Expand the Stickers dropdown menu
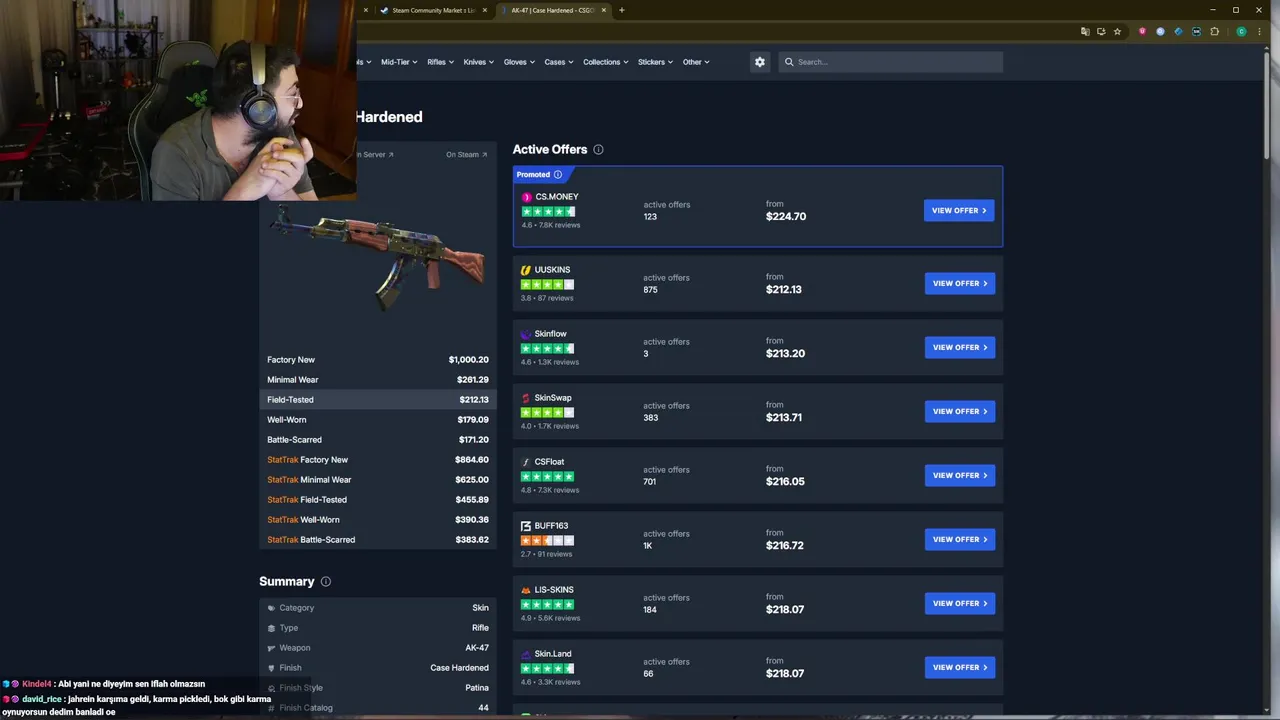 (655, 62)
